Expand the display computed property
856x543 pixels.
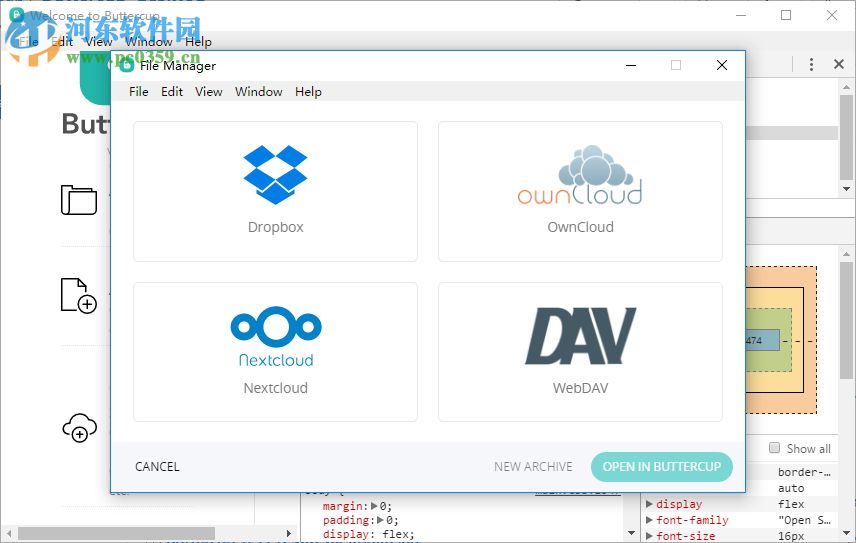pos(649,504)
